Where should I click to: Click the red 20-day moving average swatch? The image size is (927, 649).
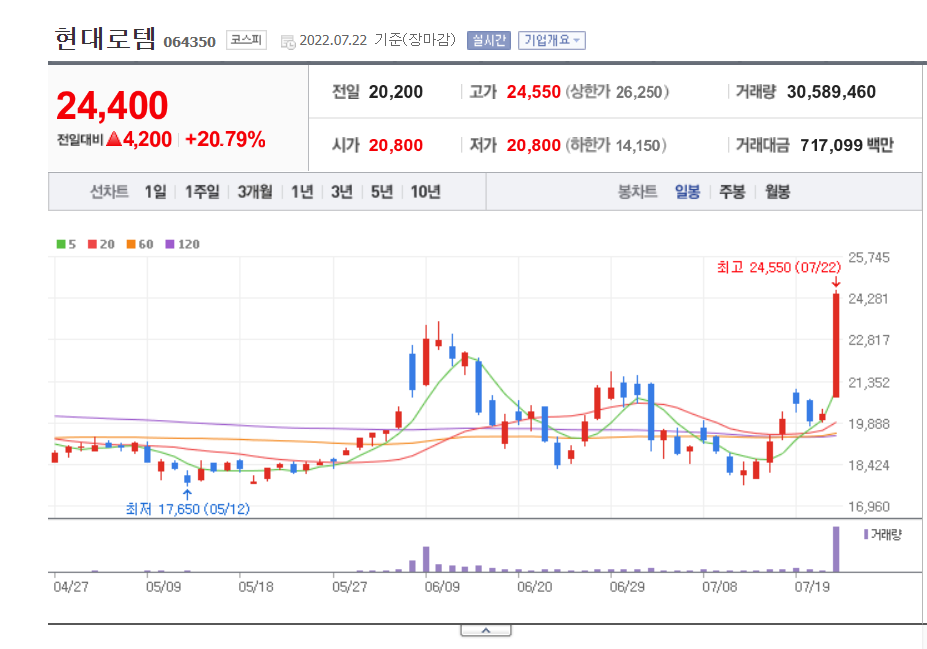coord(92,244)
